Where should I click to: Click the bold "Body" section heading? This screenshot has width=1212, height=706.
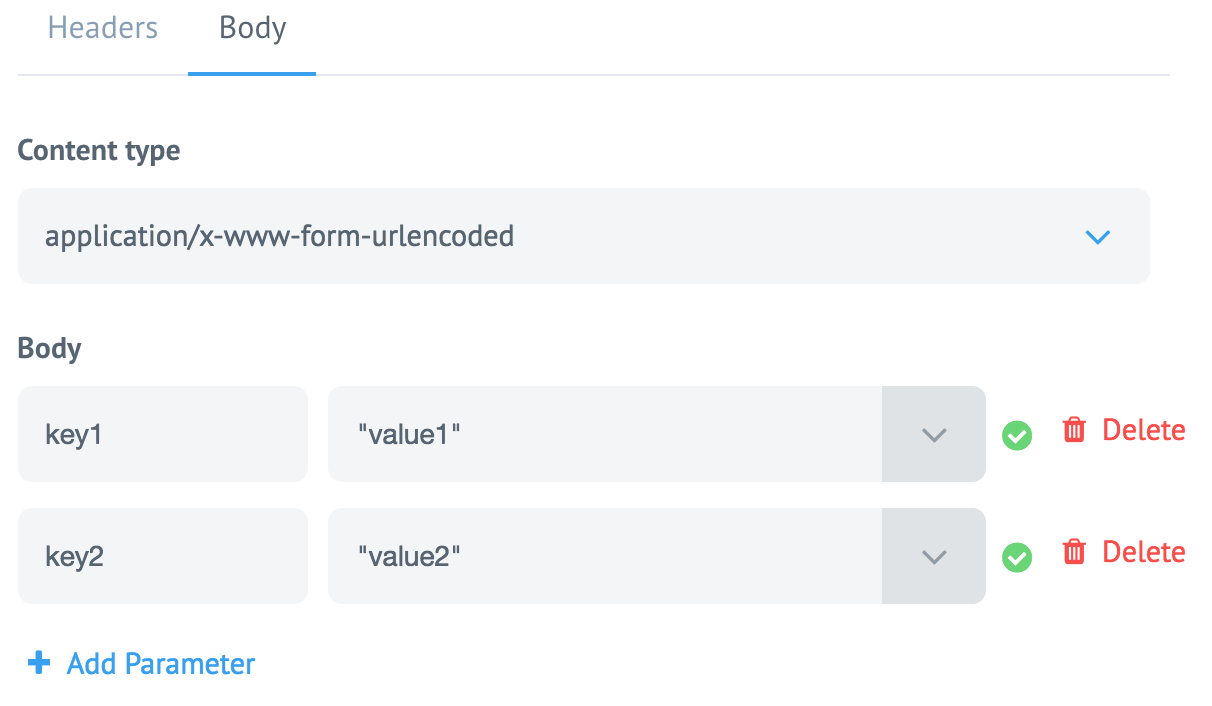[x=50, y=348]
